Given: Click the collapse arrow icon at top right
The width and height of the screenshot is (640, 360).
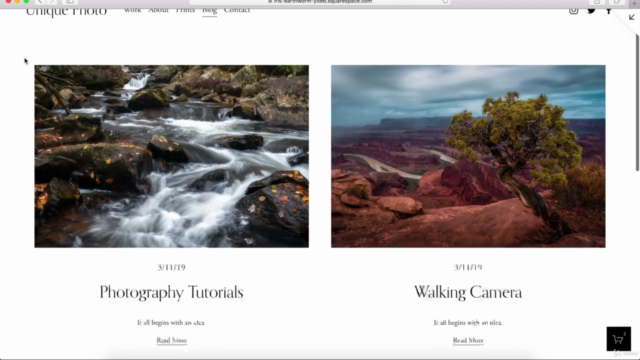Looking at the screenshot, I should (x=631, y=17).
